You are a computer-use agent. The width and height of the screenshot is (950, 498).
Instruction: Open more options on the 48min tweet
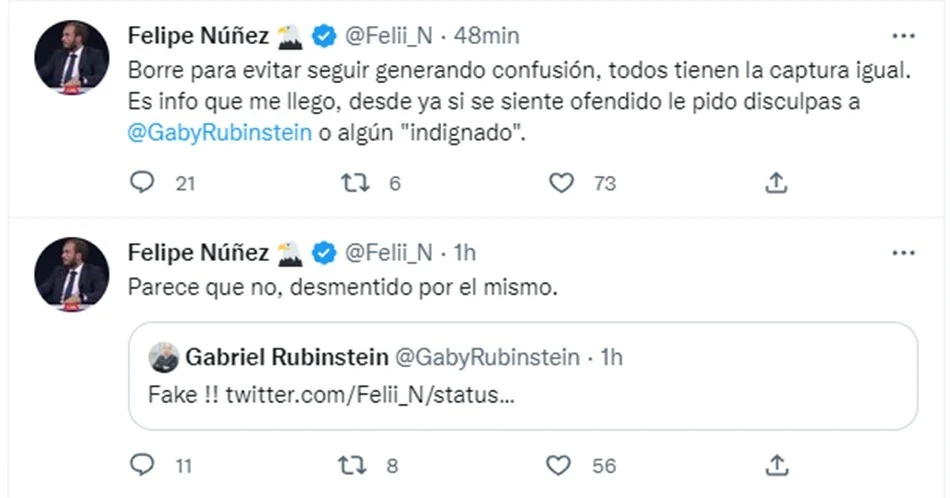pyautogui.click(x=903, y=36)
